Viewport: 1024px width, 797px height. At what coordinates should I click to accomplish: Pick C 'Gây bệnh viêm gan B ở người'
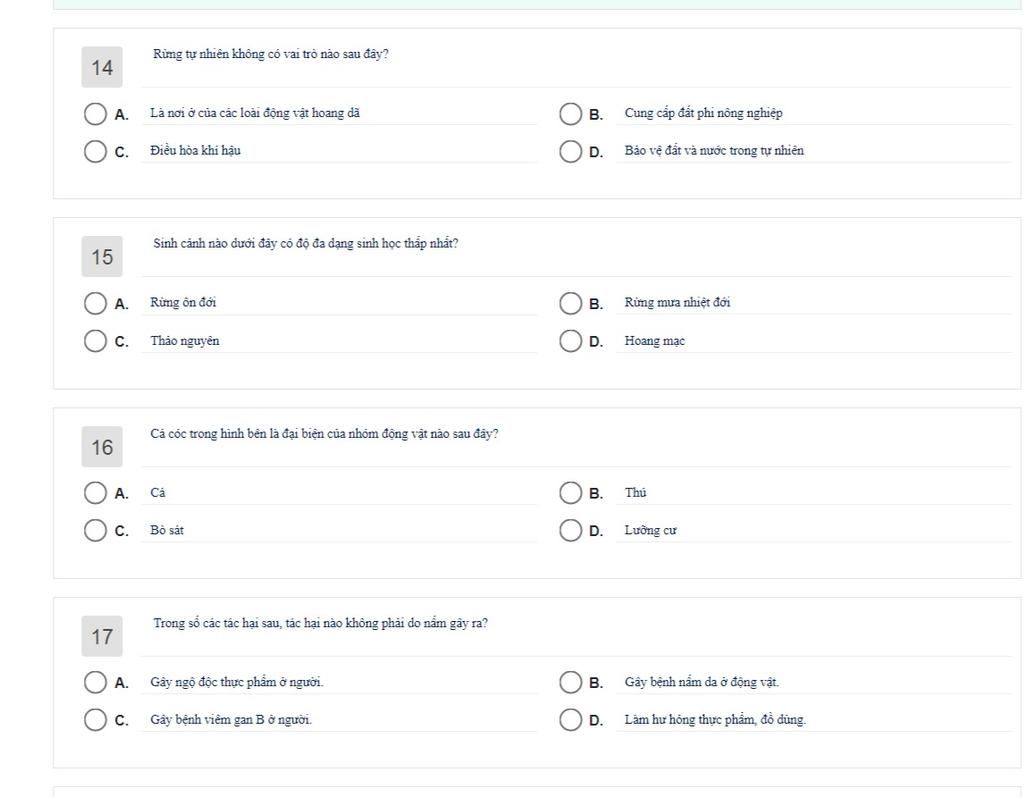tap(95, 720)
